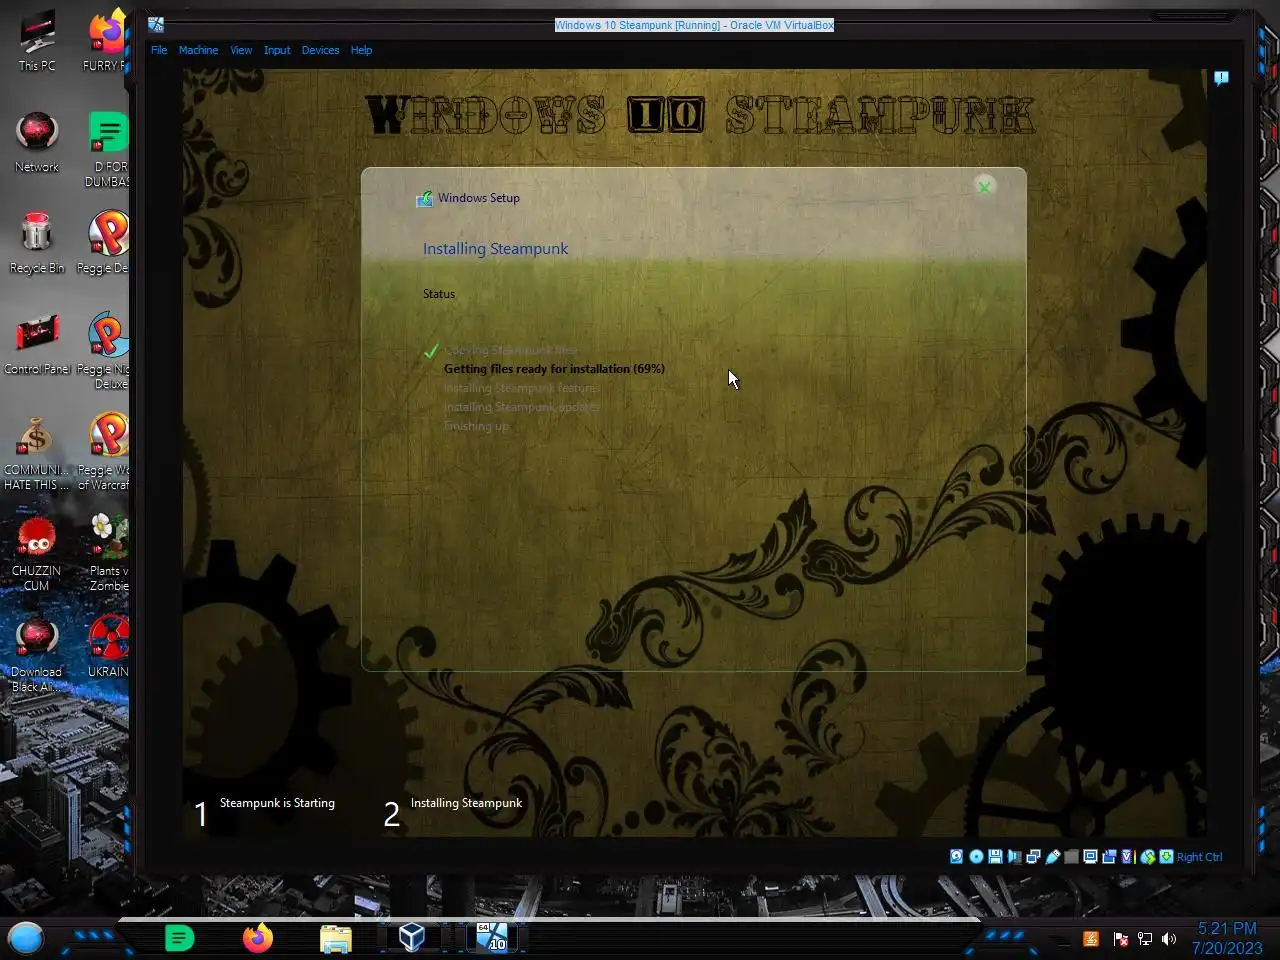Select the UKRAIN desktop icon
Screen dimensions: 1280x960
108,647
